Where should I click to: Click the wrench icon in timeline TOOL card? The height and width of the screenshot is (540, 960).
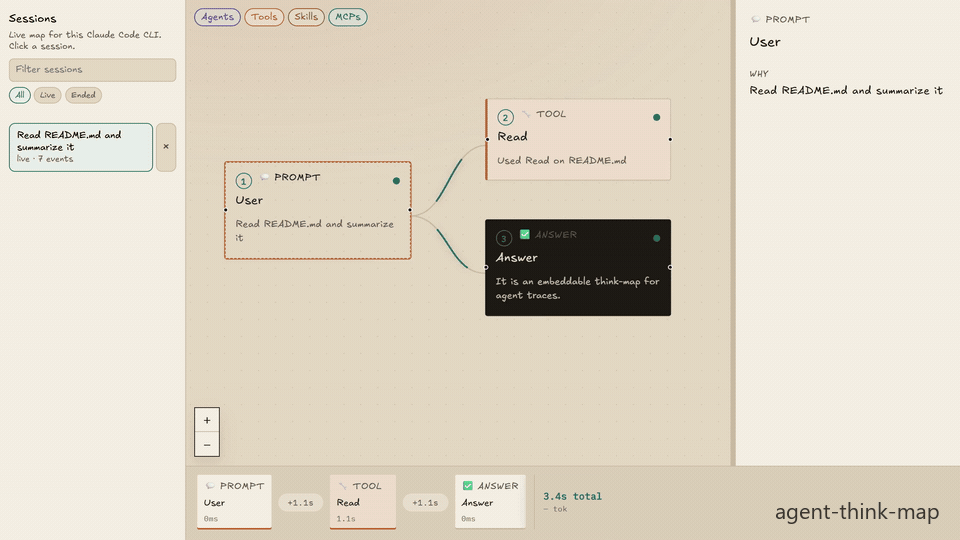pyautogui.click(x=342, y=486)
